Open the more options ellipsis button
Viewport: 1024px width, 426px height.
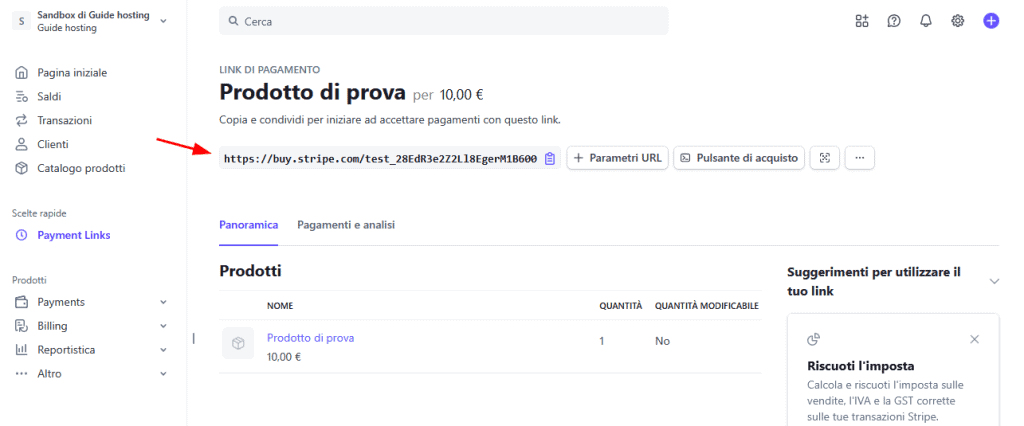coord(859,158)
